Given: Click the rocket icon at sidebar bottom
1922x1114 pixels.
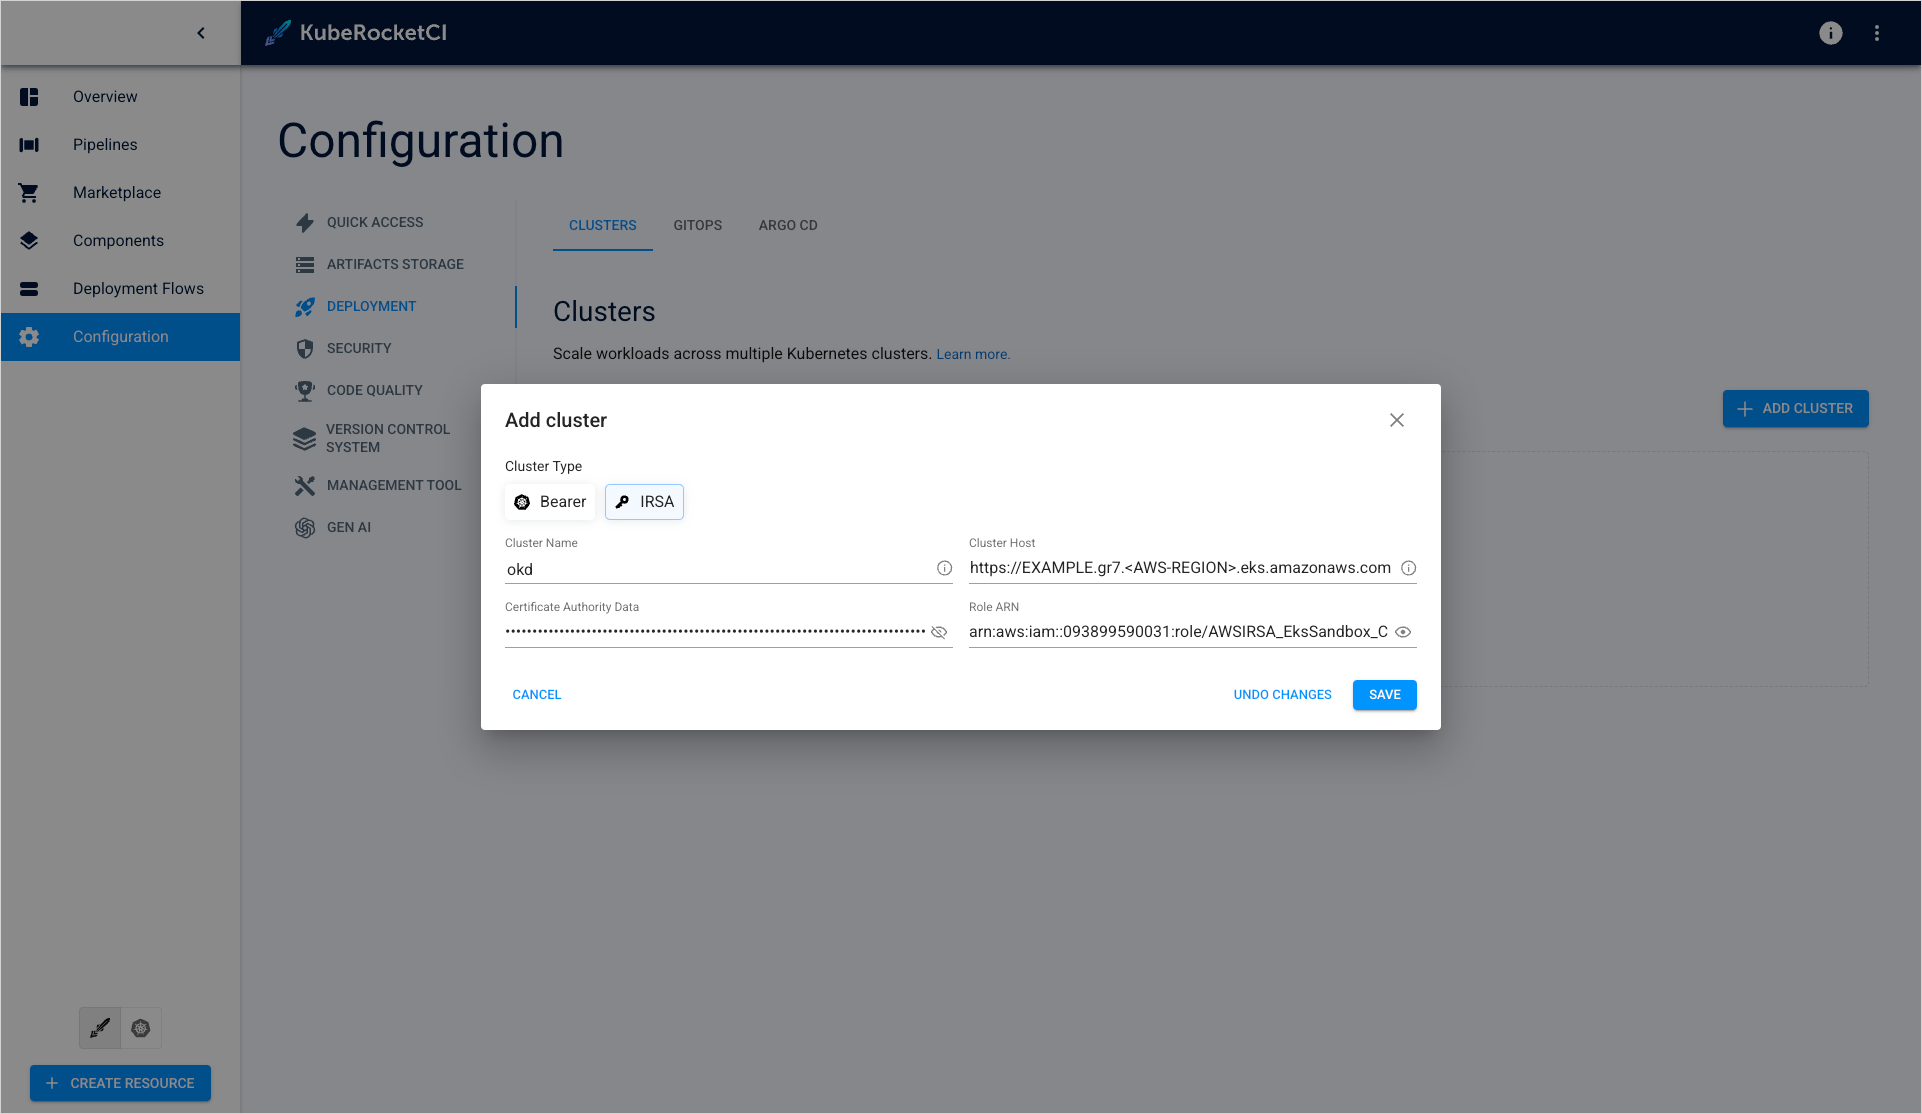Looking at the screenshot, I should click(x=100, y=1028).
